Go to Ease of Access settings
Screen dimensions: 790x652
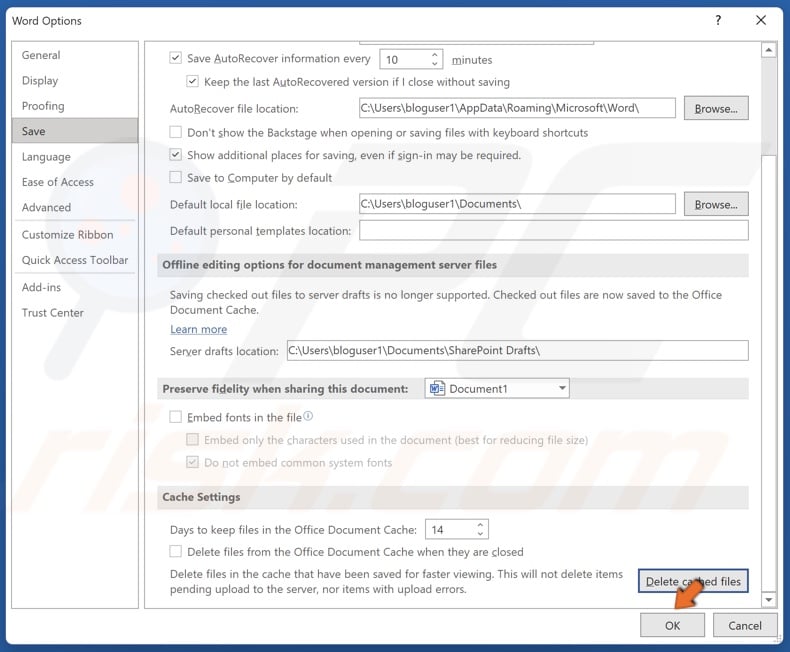[x=75, y=182]
